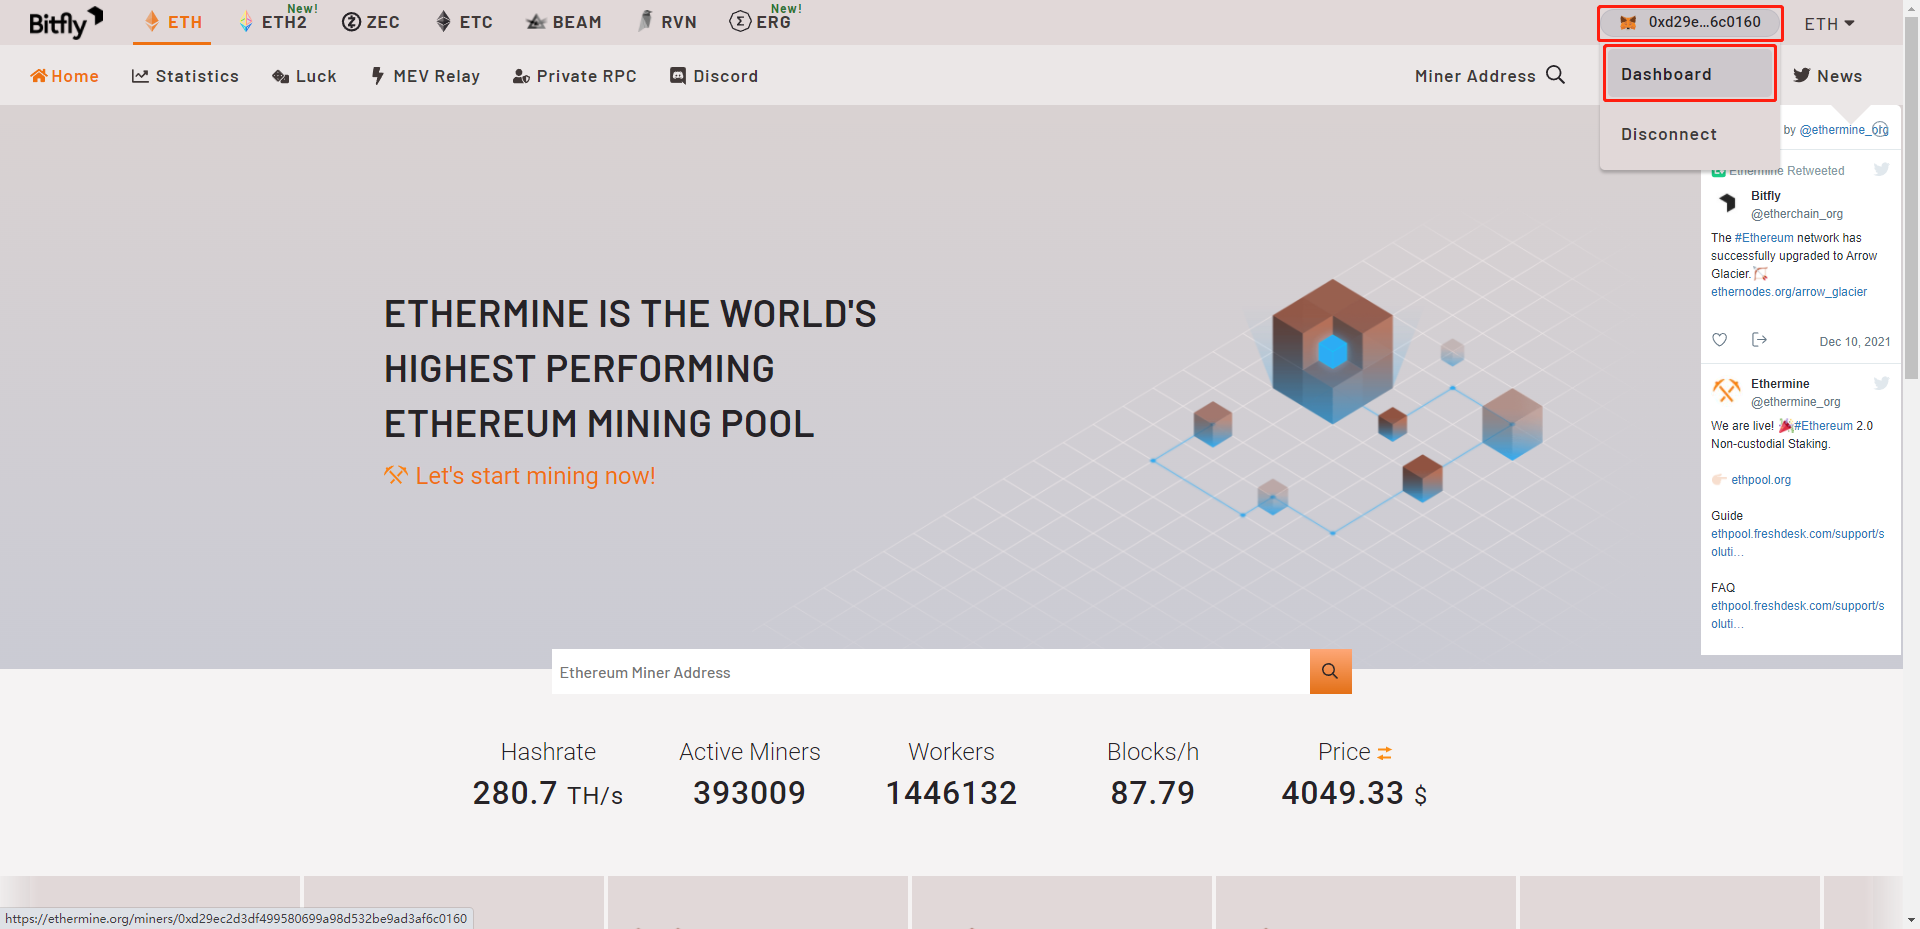Open the RVN pool tab
Viewport: 1920px width, 929px height.
coord(668,22)
